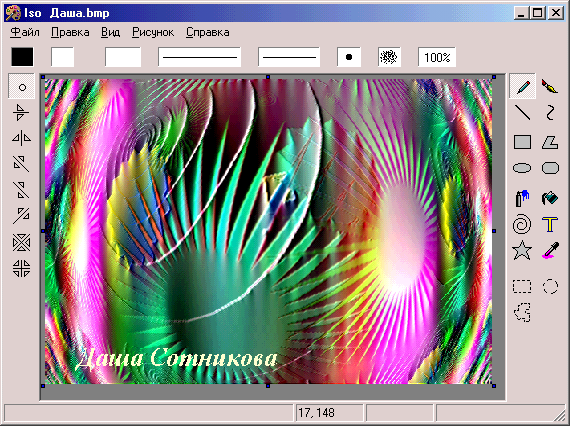
Task: Click the bottom-right canvas corner handle
Action: tap(494, 386)
